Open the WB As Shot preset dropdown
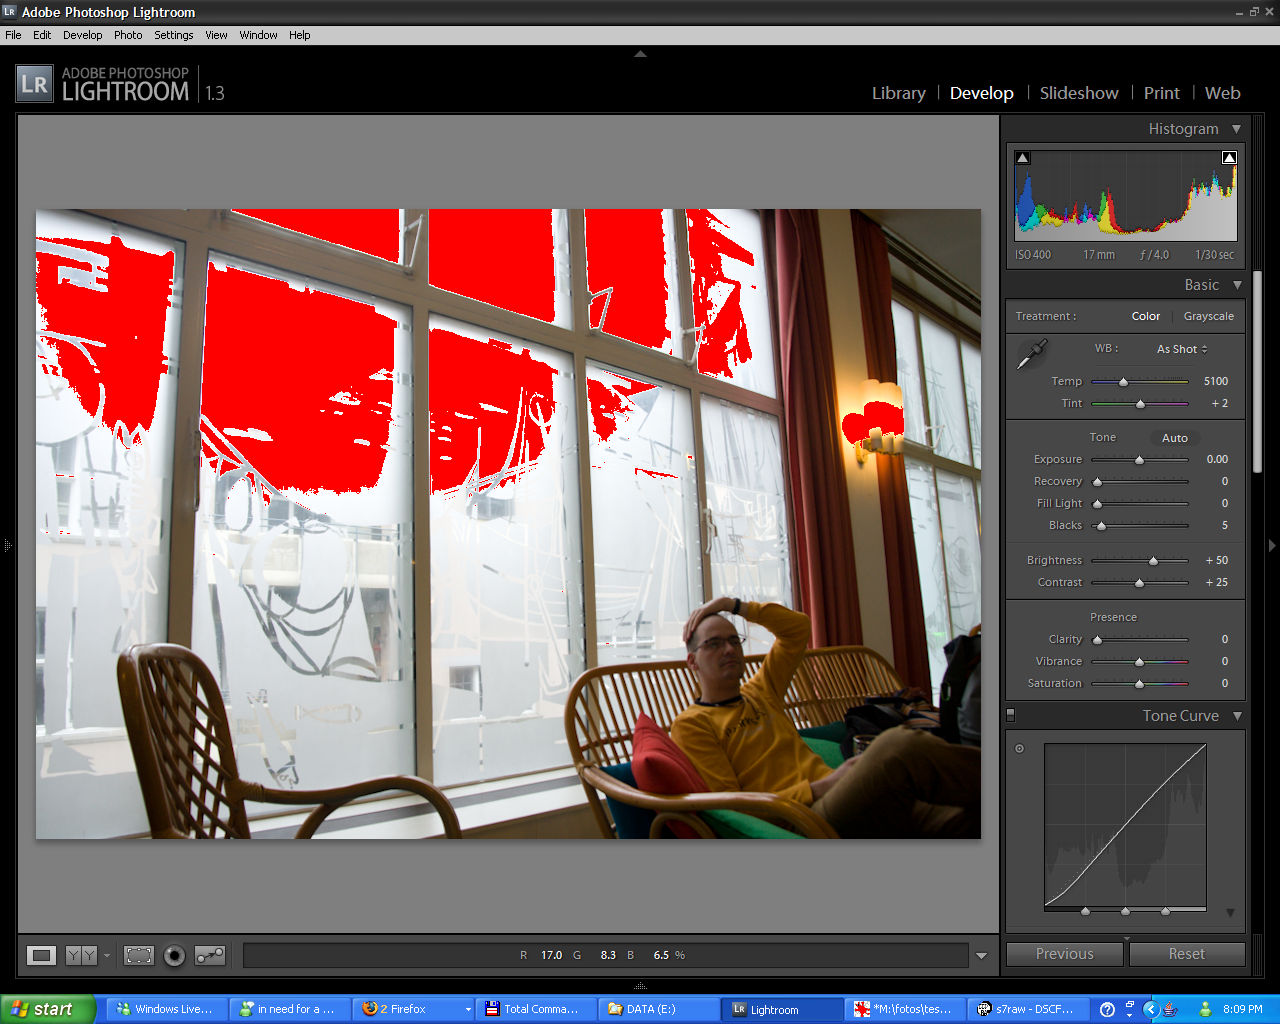Viewport: 1280px width, 1024px height. tap(1182, 349)
